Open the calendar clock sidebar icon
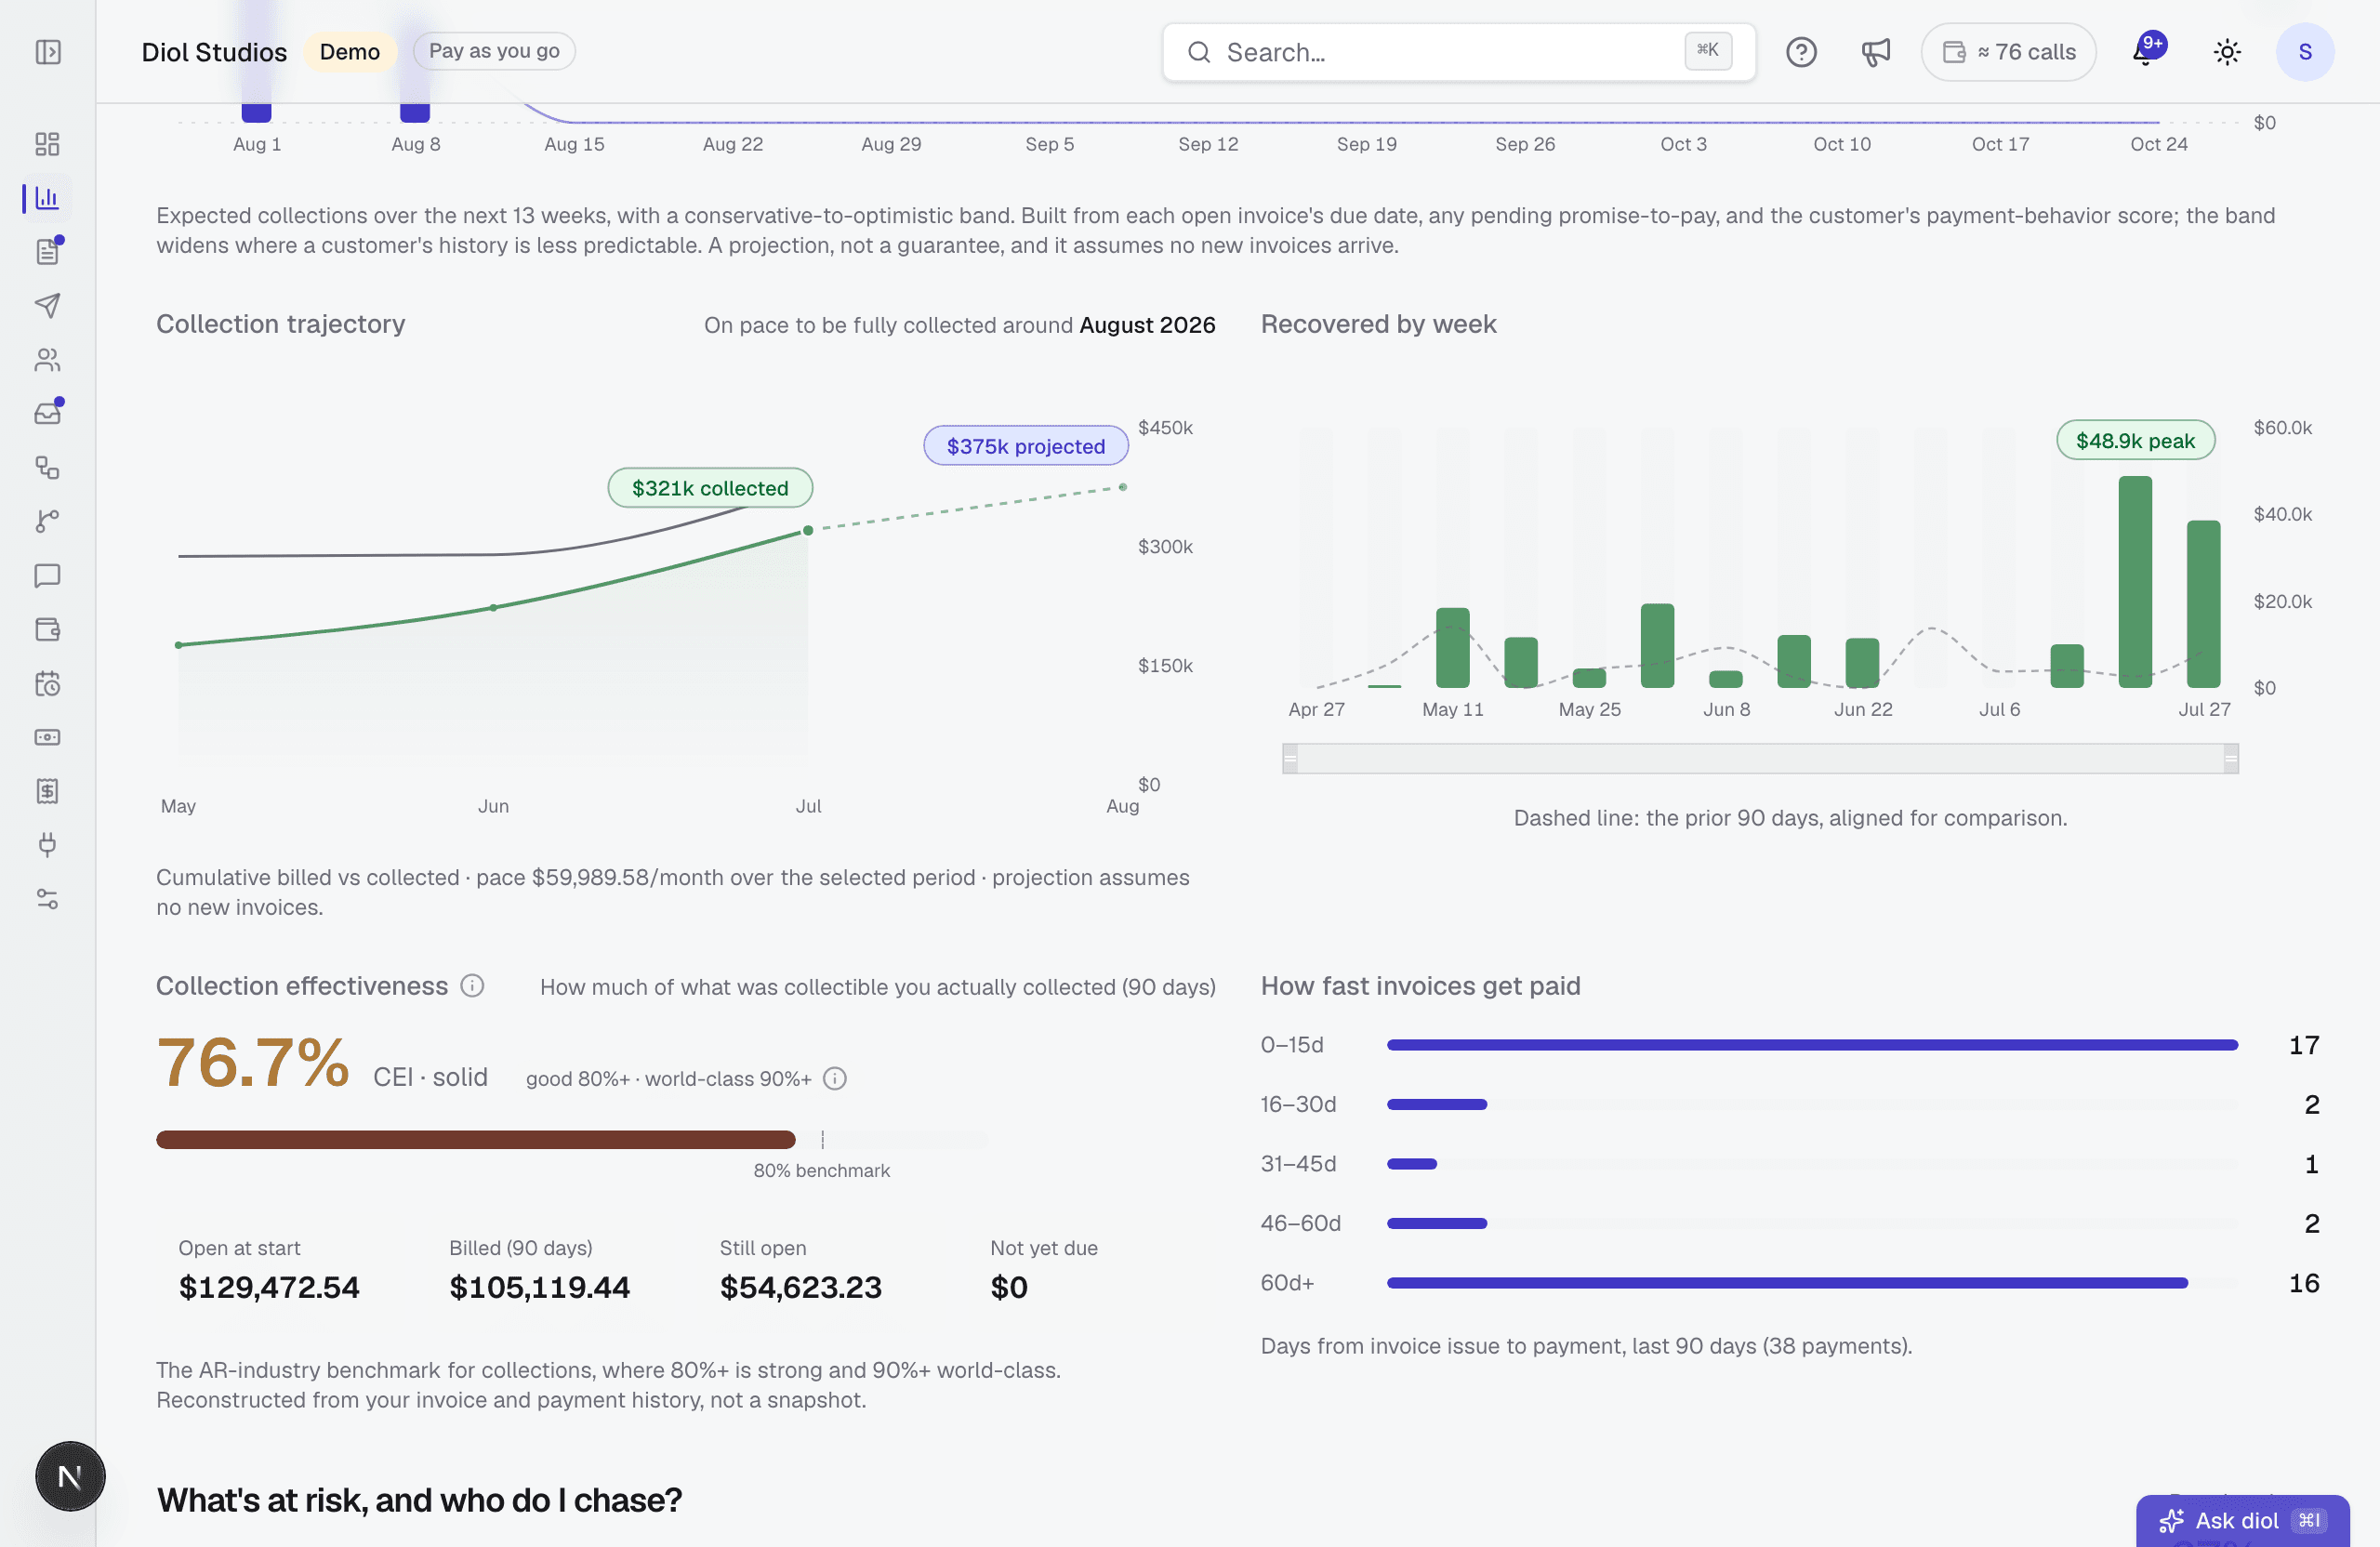 pyautogui.click(x=47, y=683)
